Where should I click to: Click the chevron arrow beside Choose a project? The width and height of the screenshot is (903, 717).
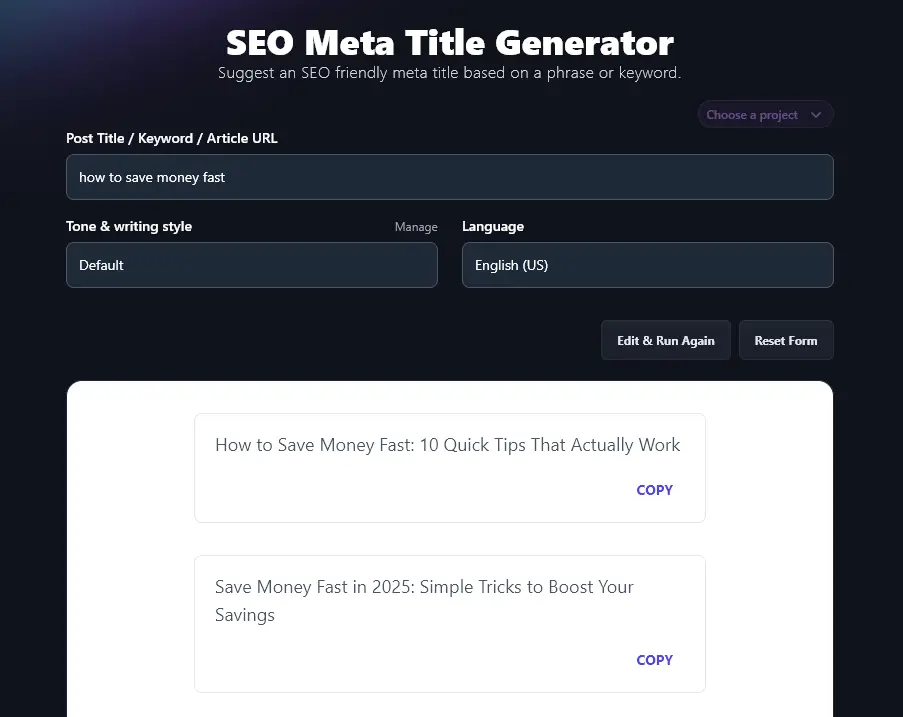point(816,115)
